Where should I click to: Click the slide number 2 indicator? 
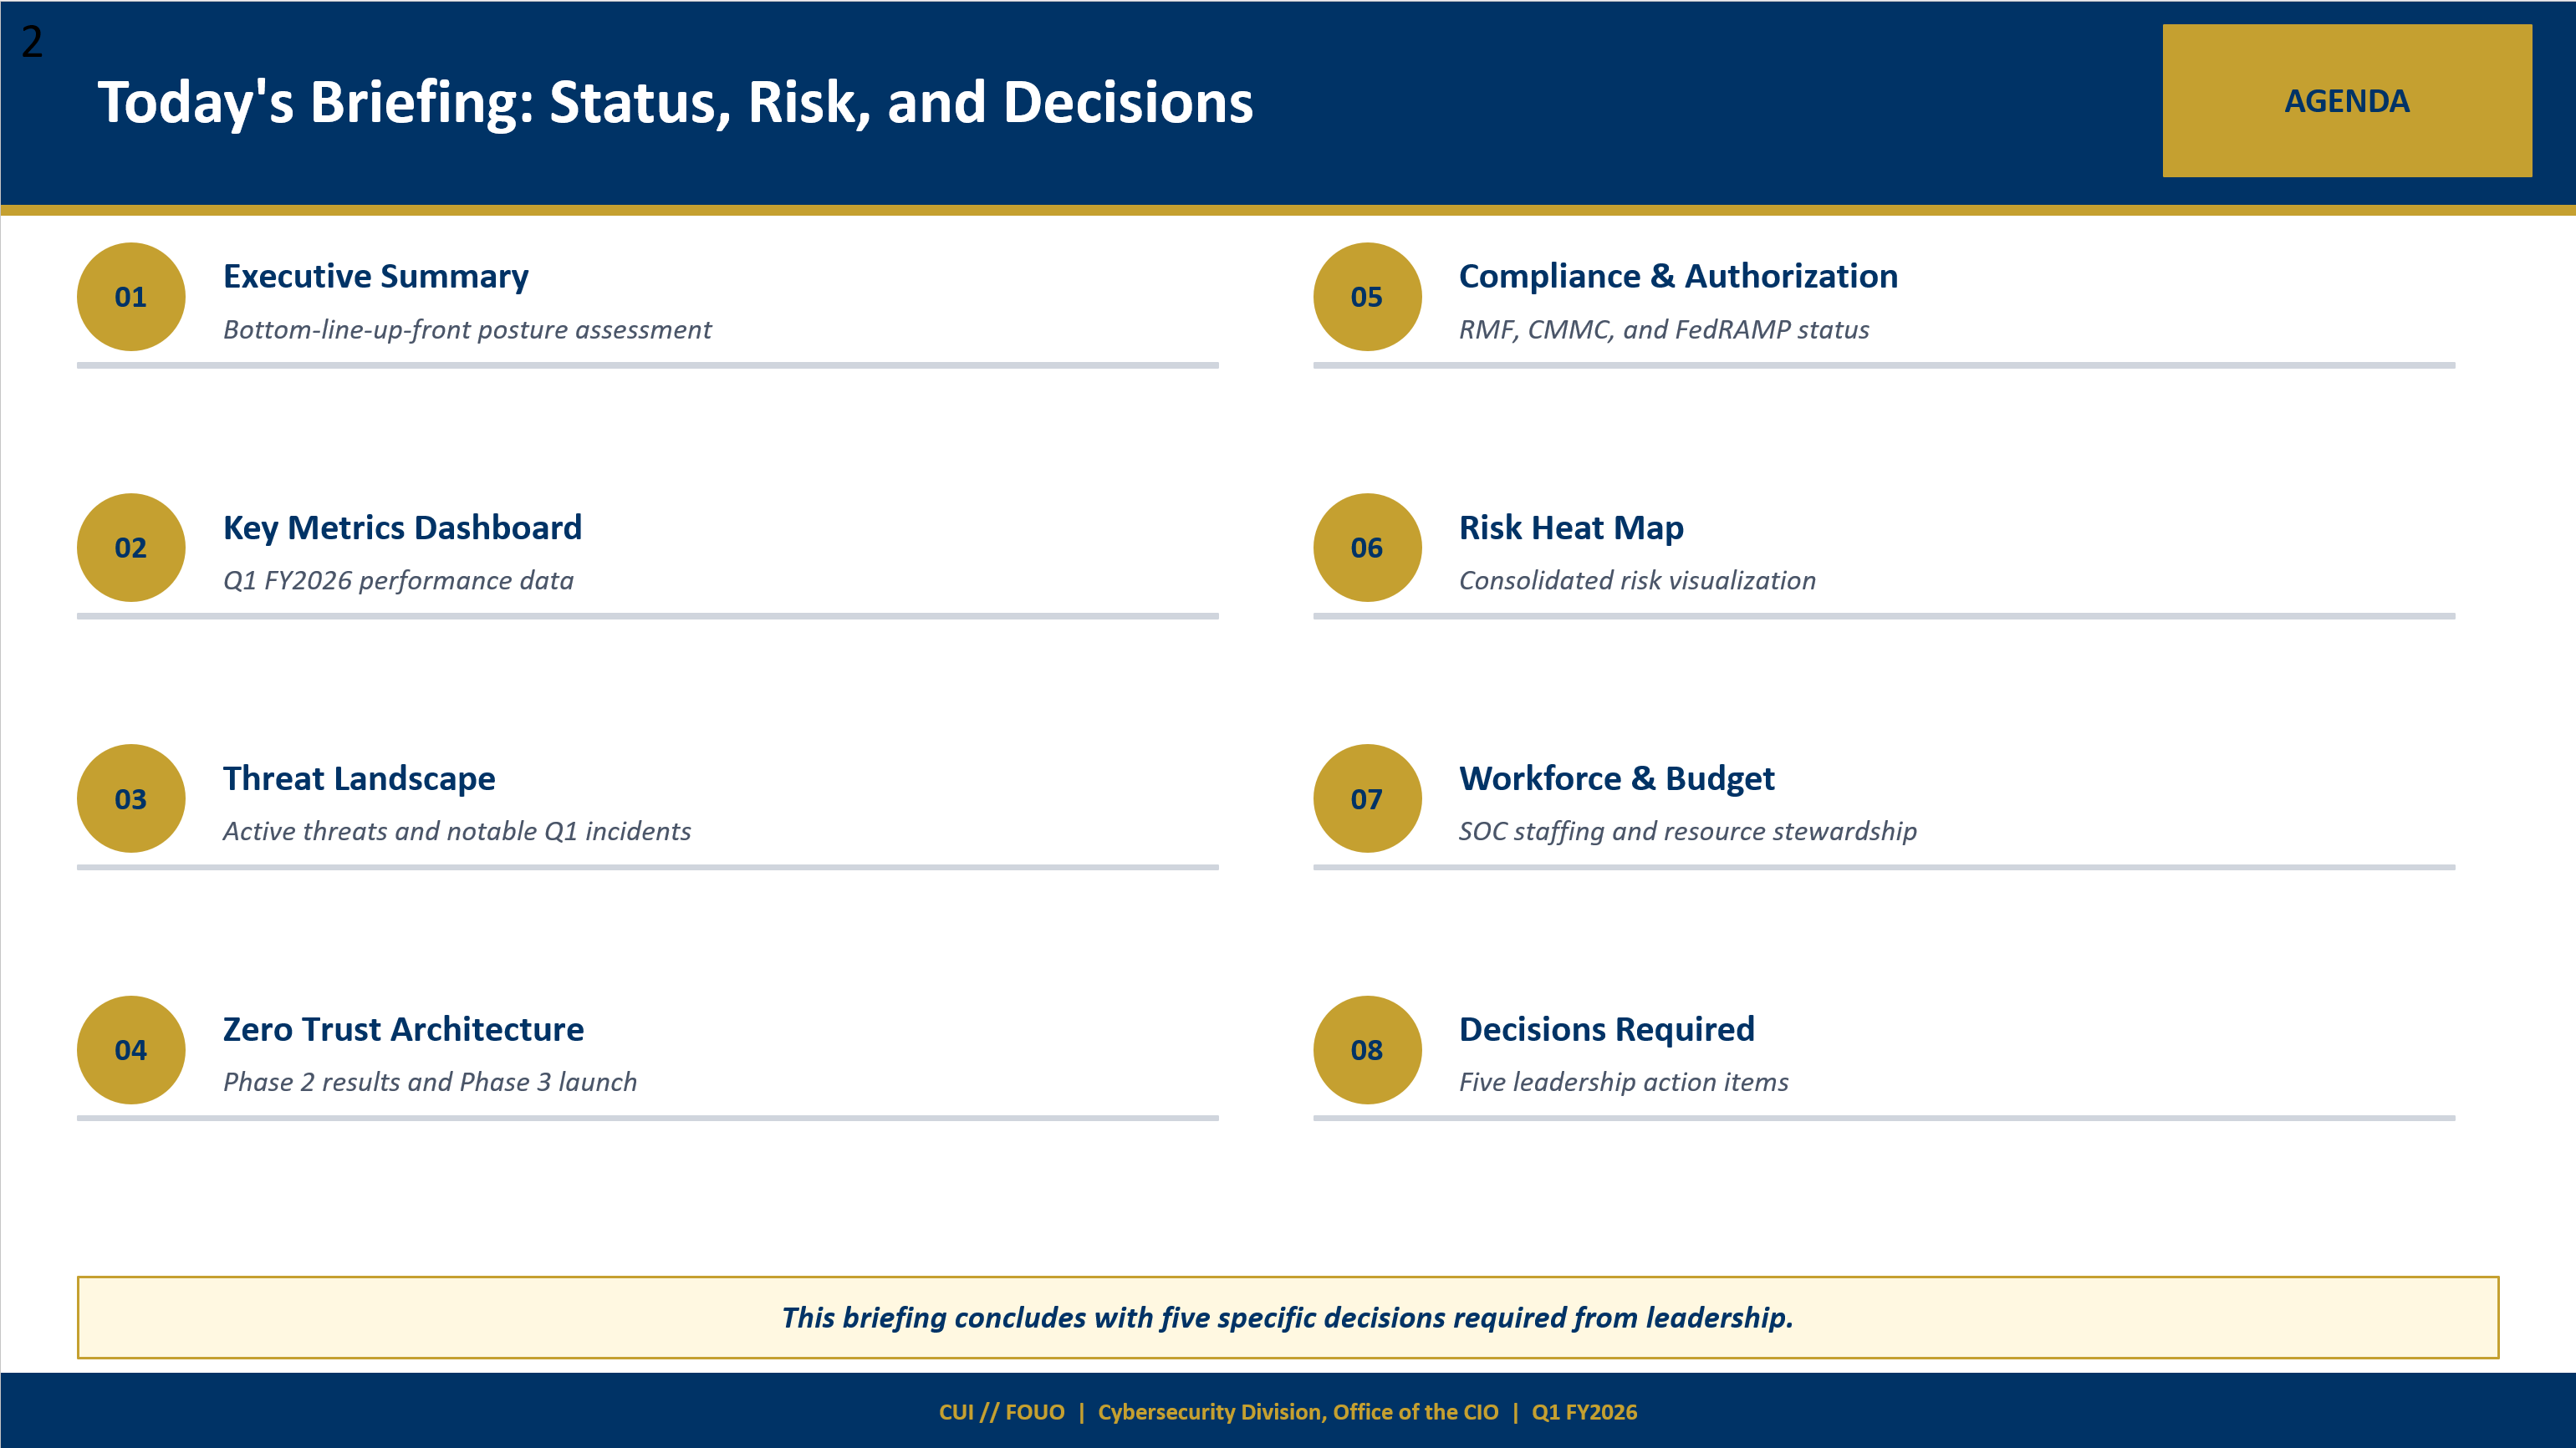31,42
